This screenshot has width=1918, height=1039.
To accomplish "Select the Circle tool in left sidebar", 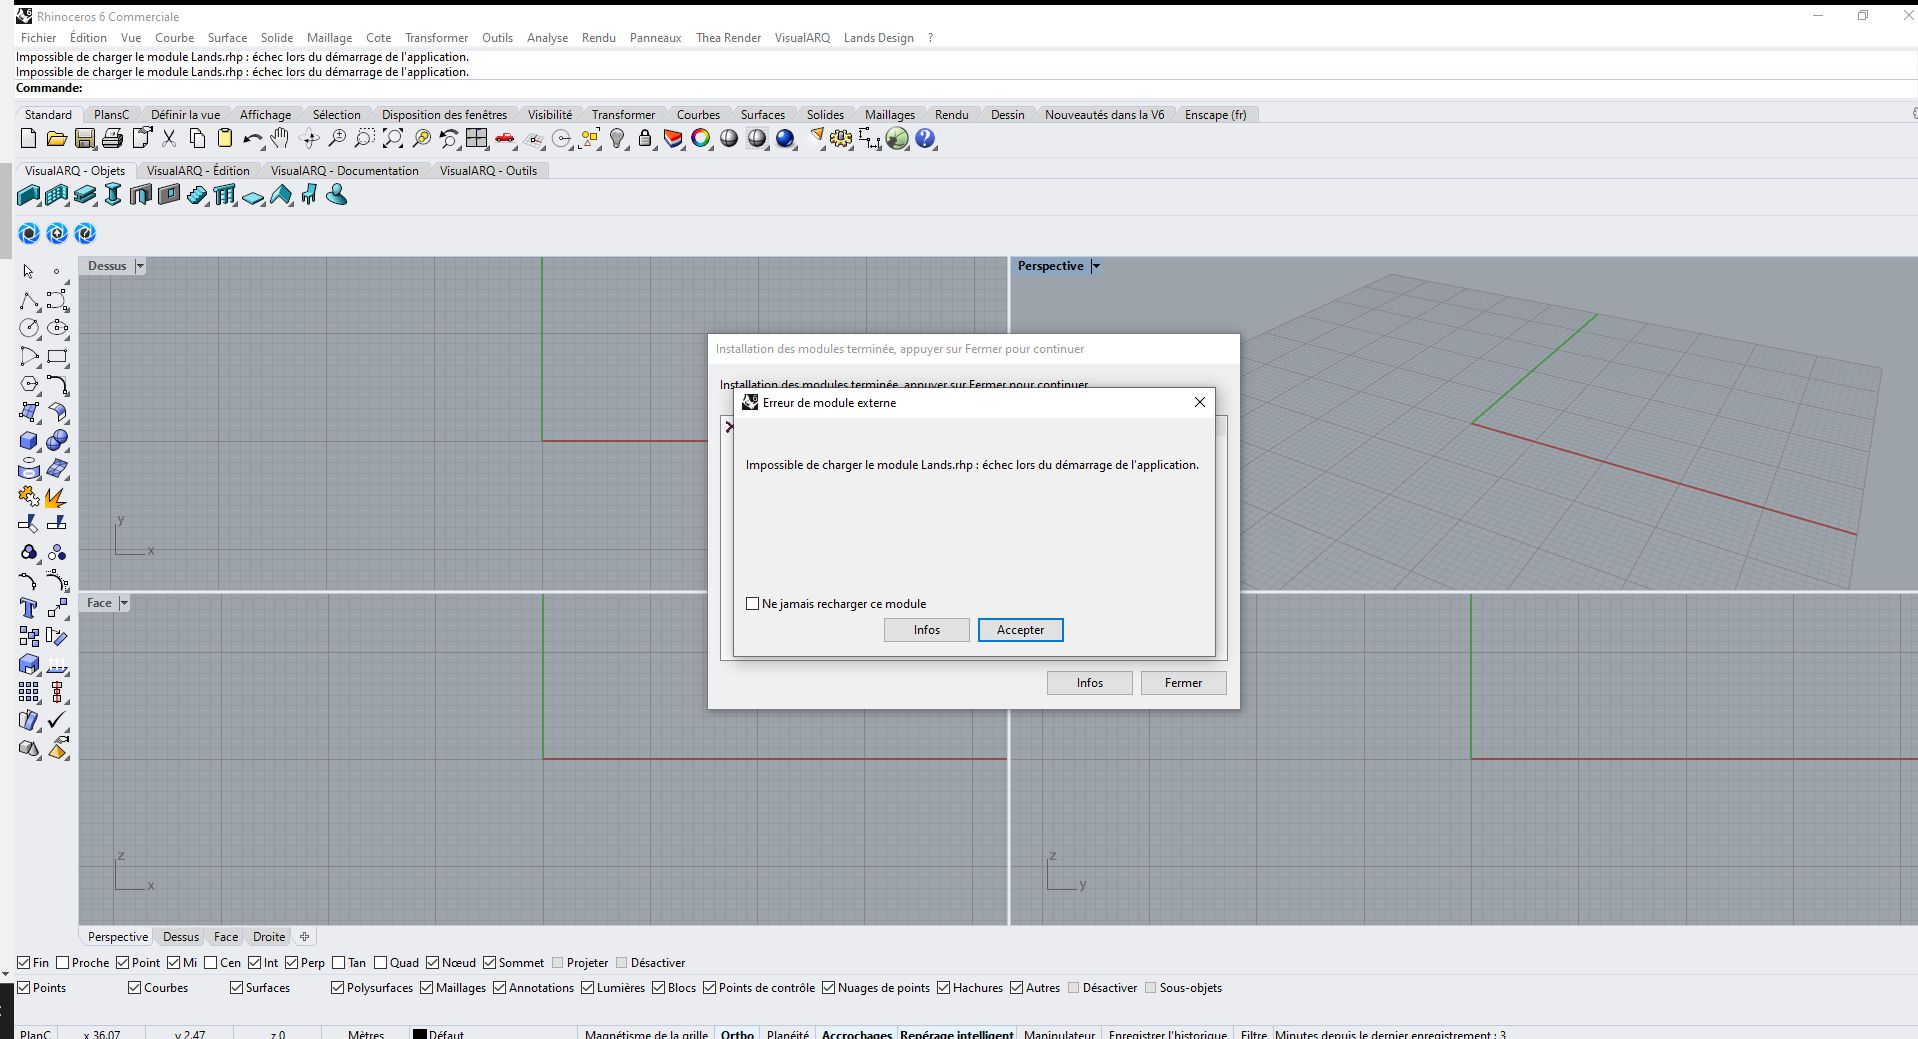I will [29, 328].
